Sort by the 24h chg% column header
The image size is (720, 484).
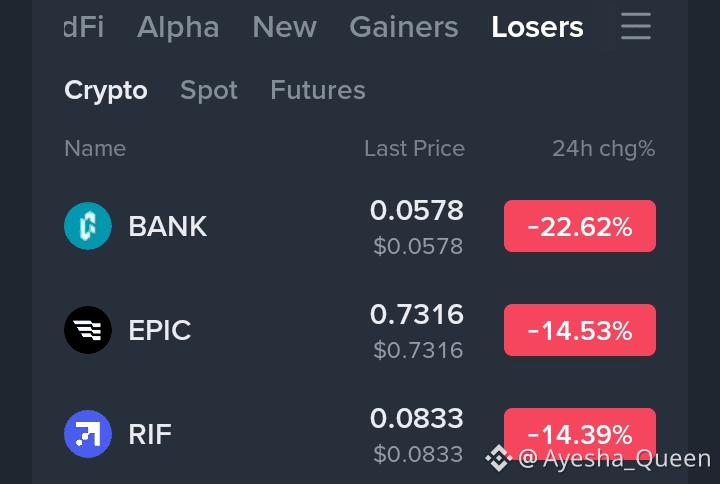[x=603, y=149]
